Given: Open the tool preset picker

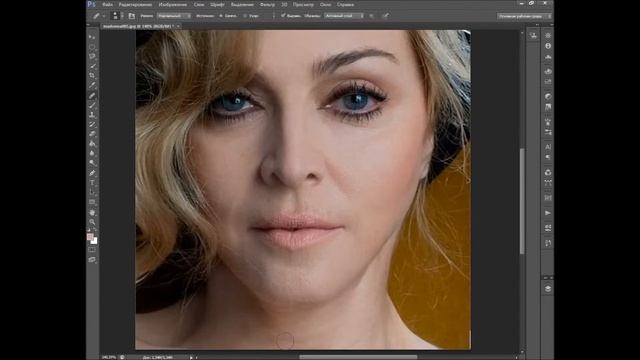Looking at the screenshot, I should (x=98, y=16).
